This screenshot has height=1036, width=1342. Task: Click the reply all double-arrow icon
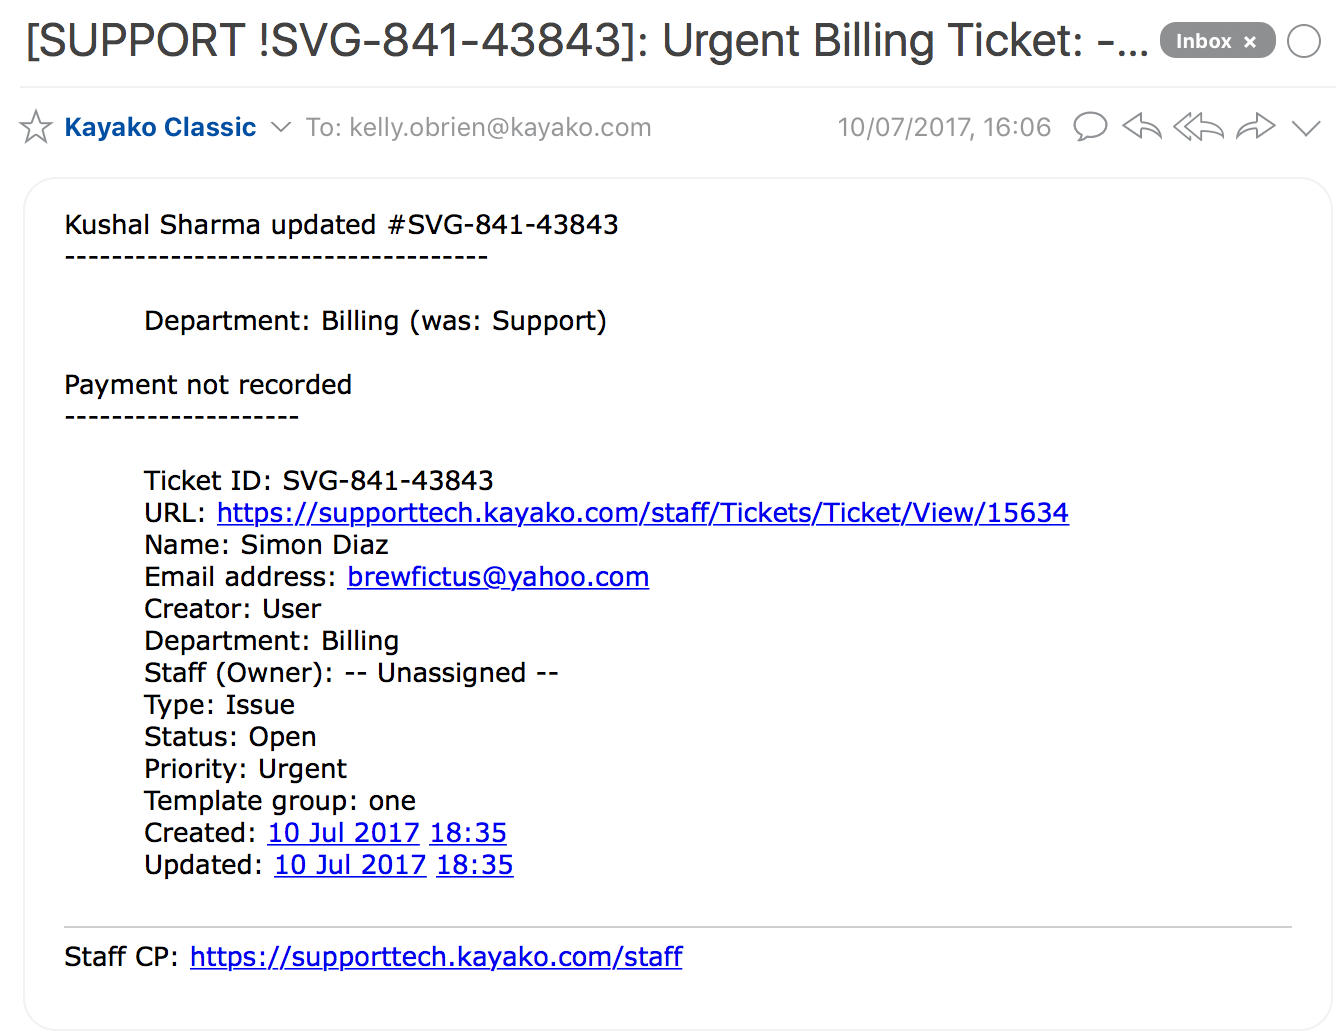click(x=1198, y=127)
